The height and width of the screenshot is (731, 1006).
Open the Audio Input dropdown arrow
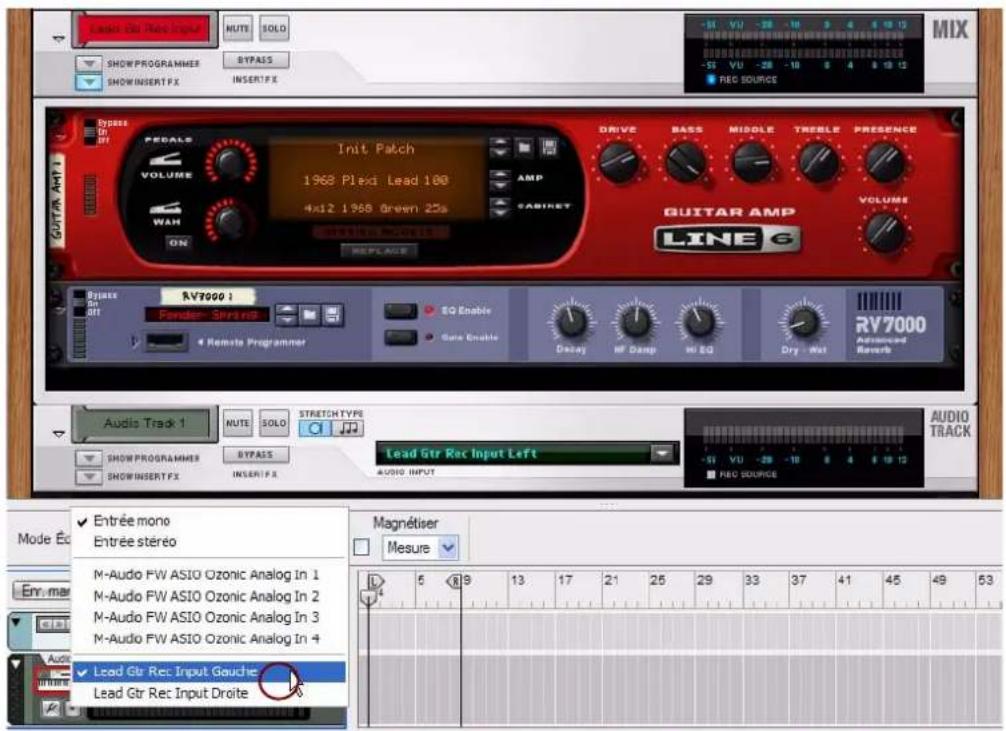point(662,453)
